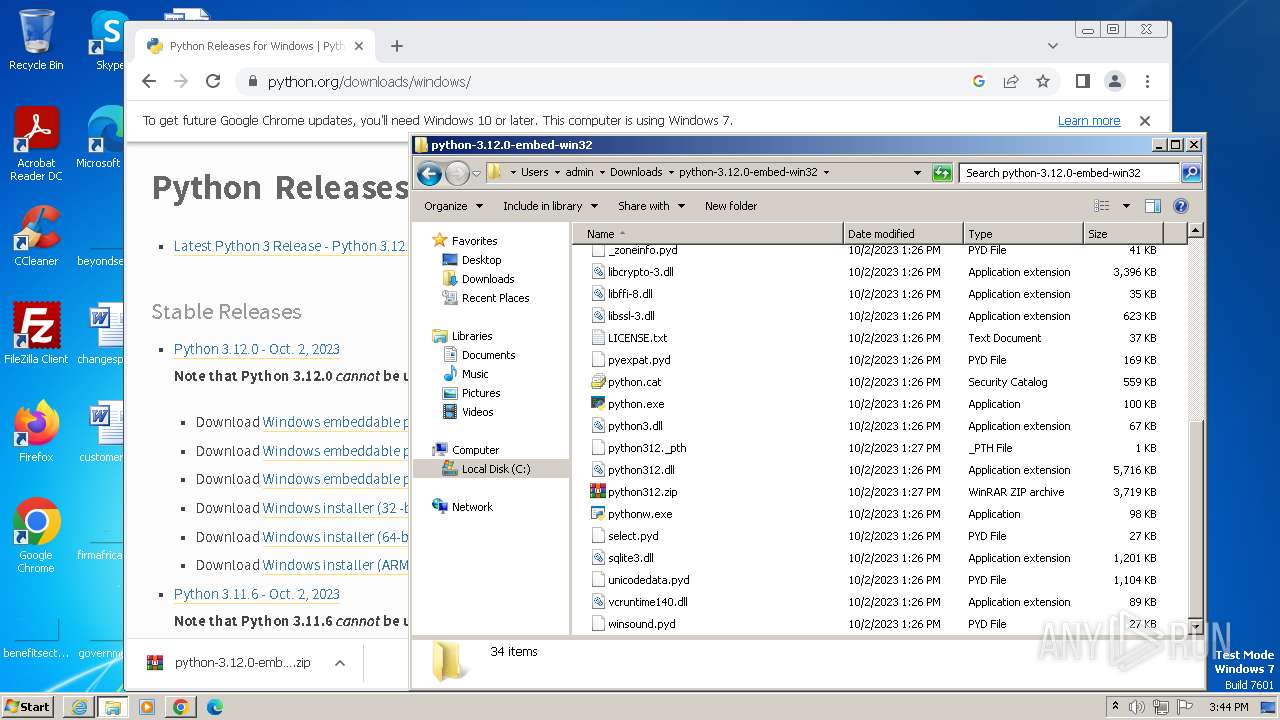Go back in the Explorer window
Viewport: 1280px width, 720px height.
[x=429, y=173]
